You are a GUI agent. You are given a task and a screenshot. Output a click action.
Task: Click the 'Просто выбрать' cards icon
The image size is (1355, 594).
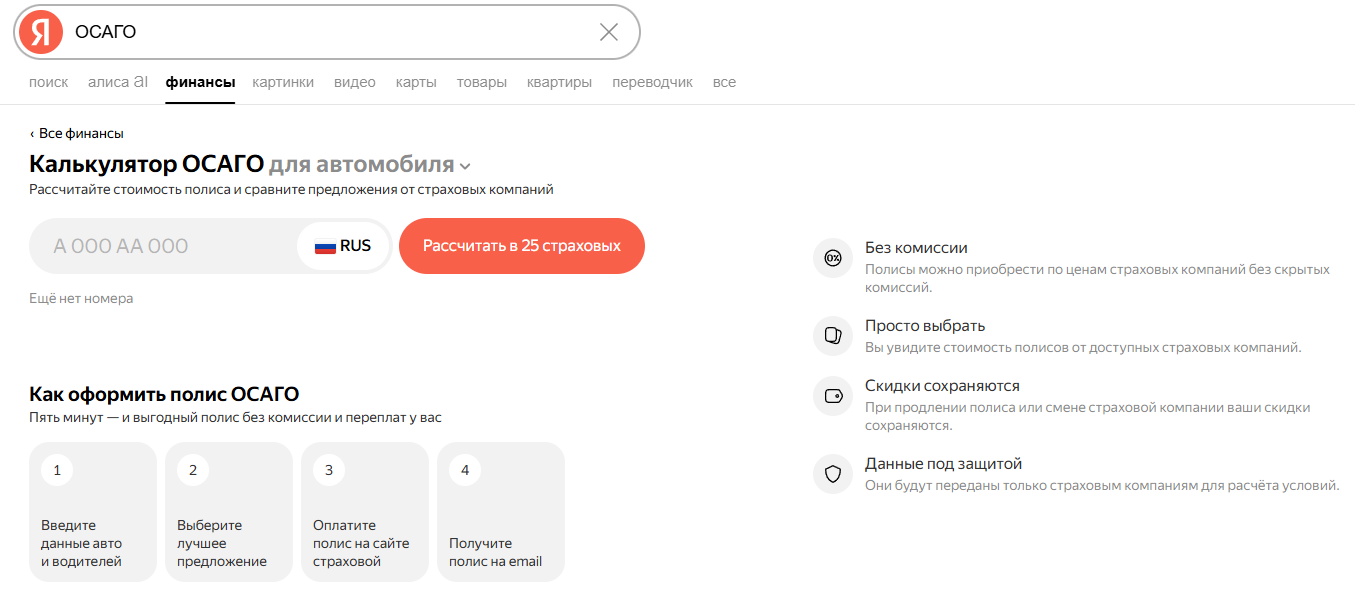(x=833, y=336)
